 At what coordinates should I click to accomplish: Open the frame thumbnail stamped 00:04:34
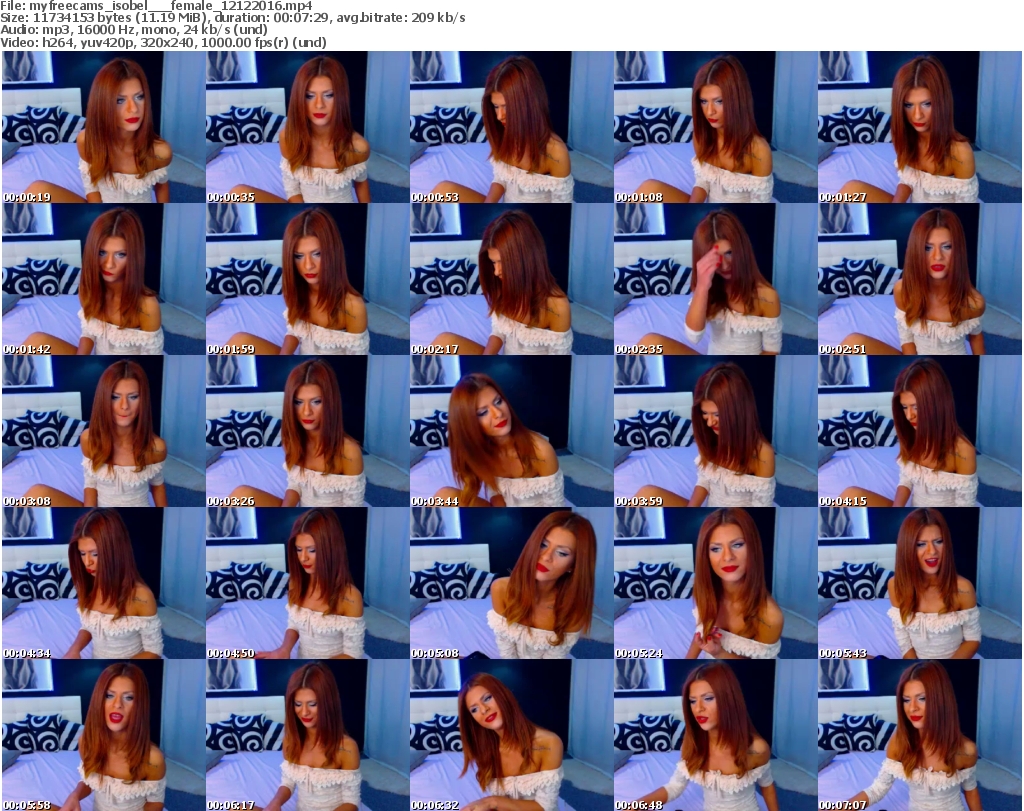click(x=103, y=583)
